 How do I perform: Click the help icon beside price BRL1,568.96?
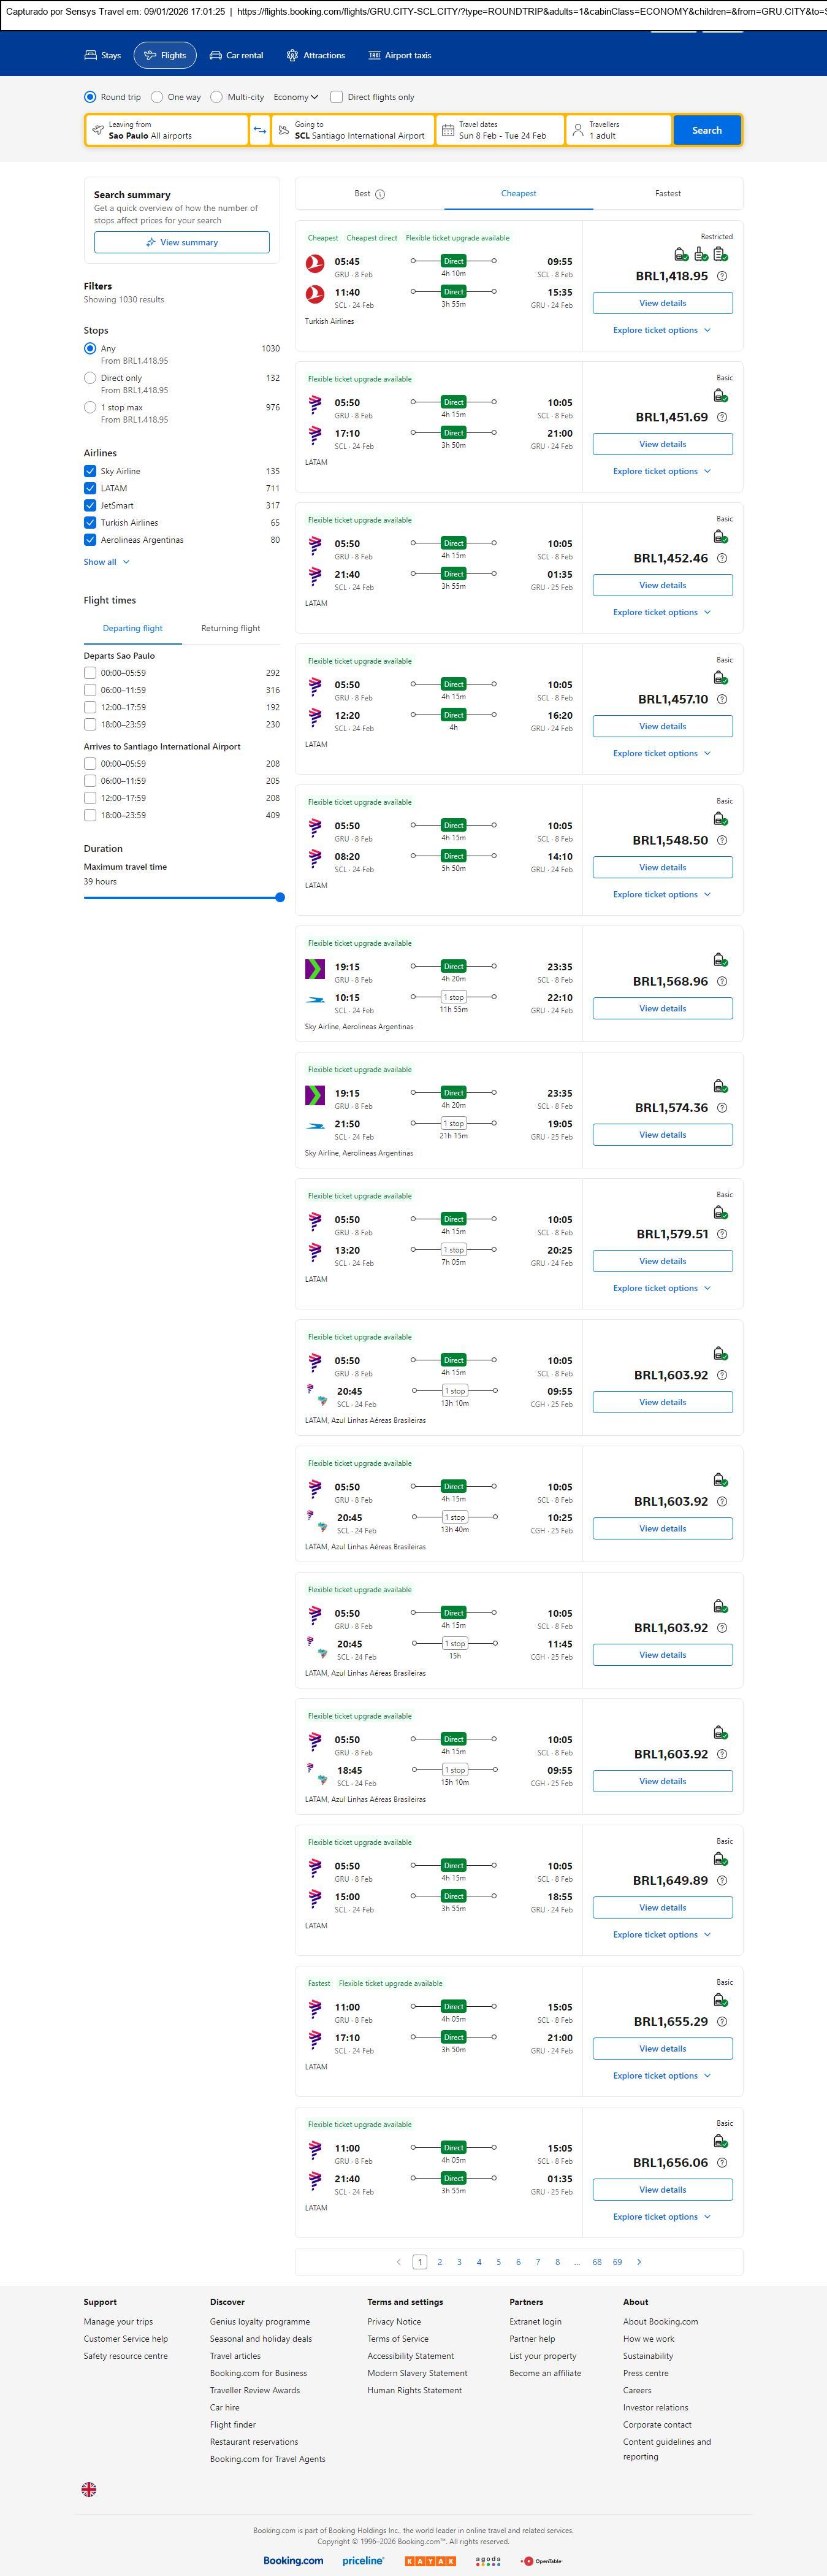(722, 981)
